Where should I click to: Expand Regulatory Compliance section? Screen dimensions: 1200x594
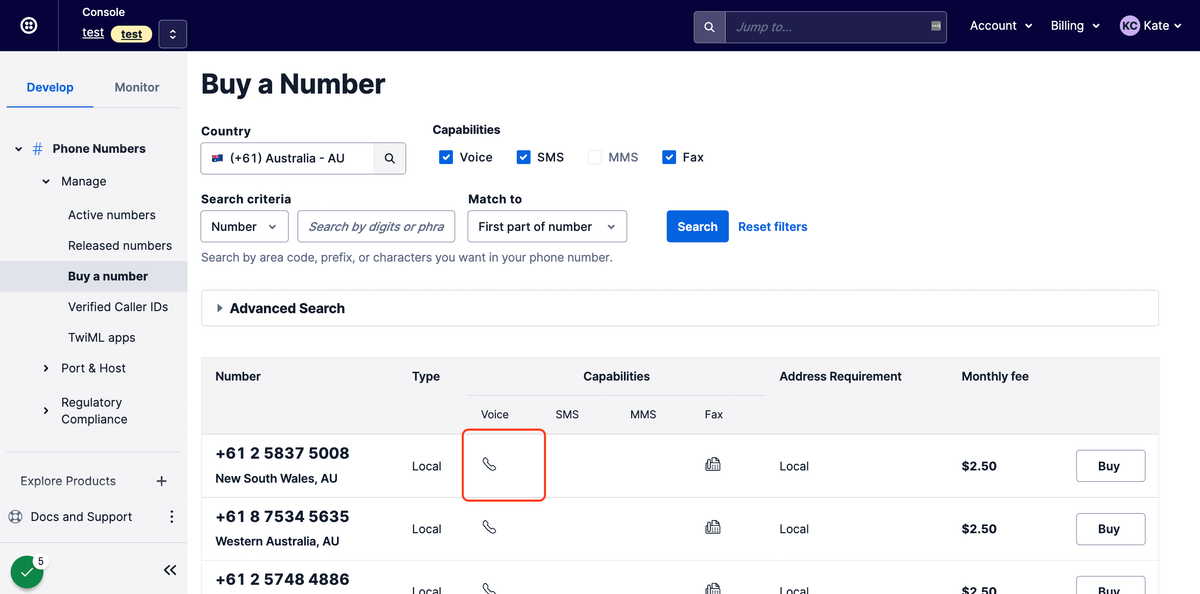tap(46, 411)
